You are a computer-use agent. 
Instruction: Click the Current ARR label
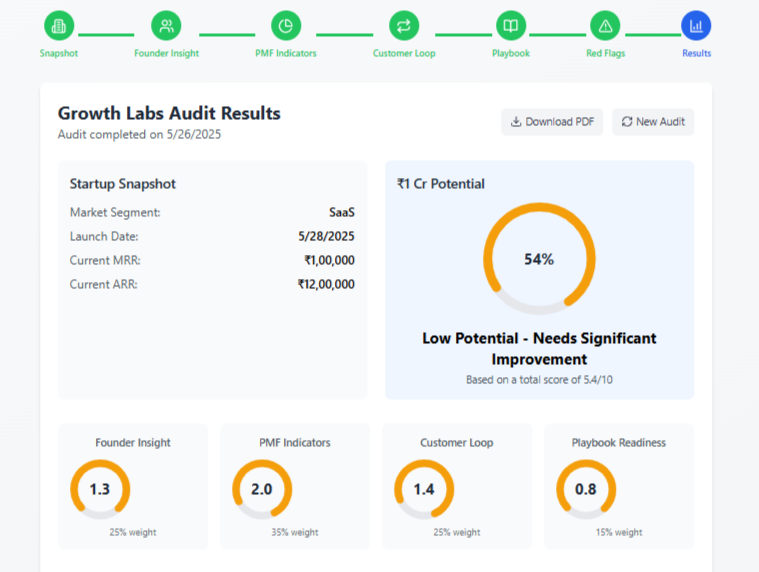coord(104,284)
